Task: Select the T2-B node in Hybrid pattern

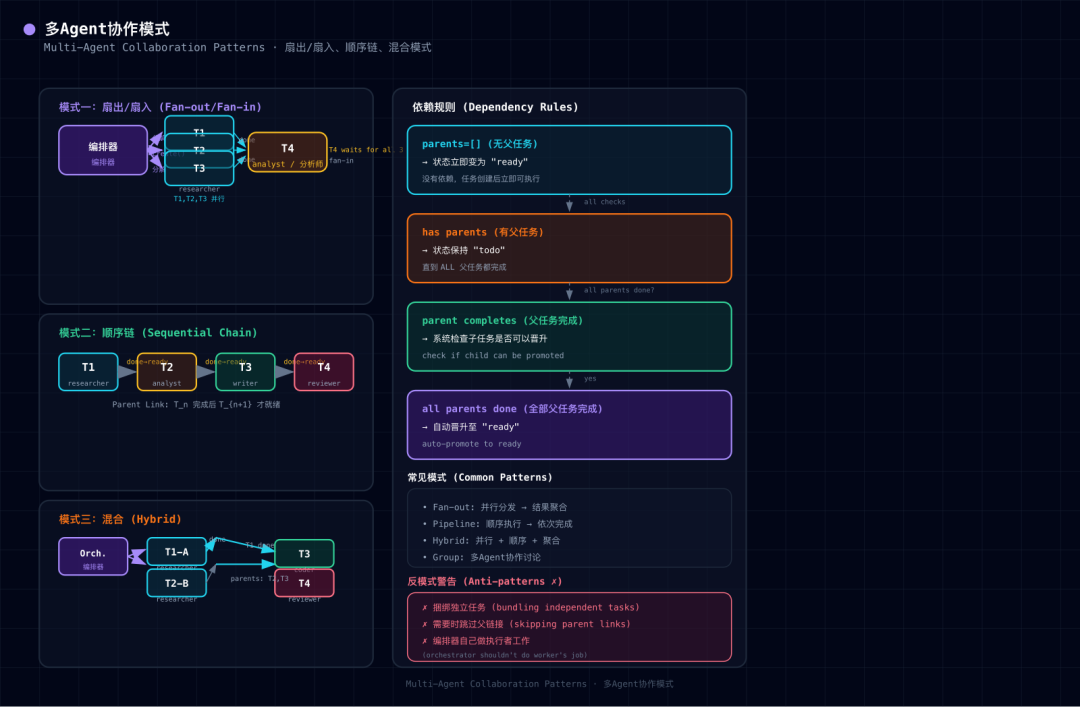Action: pyautogui.click(x=176, y=583)
